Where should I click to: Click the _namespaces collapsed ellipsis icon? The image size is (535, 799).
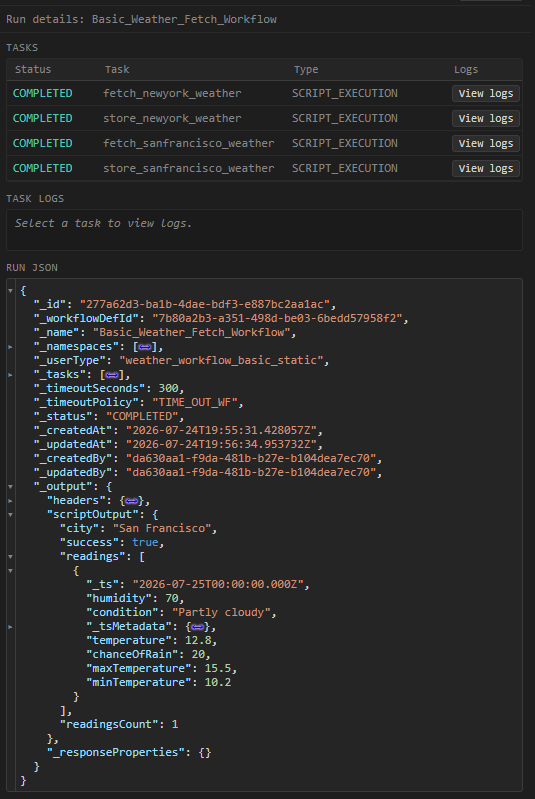tap(145, 347)
